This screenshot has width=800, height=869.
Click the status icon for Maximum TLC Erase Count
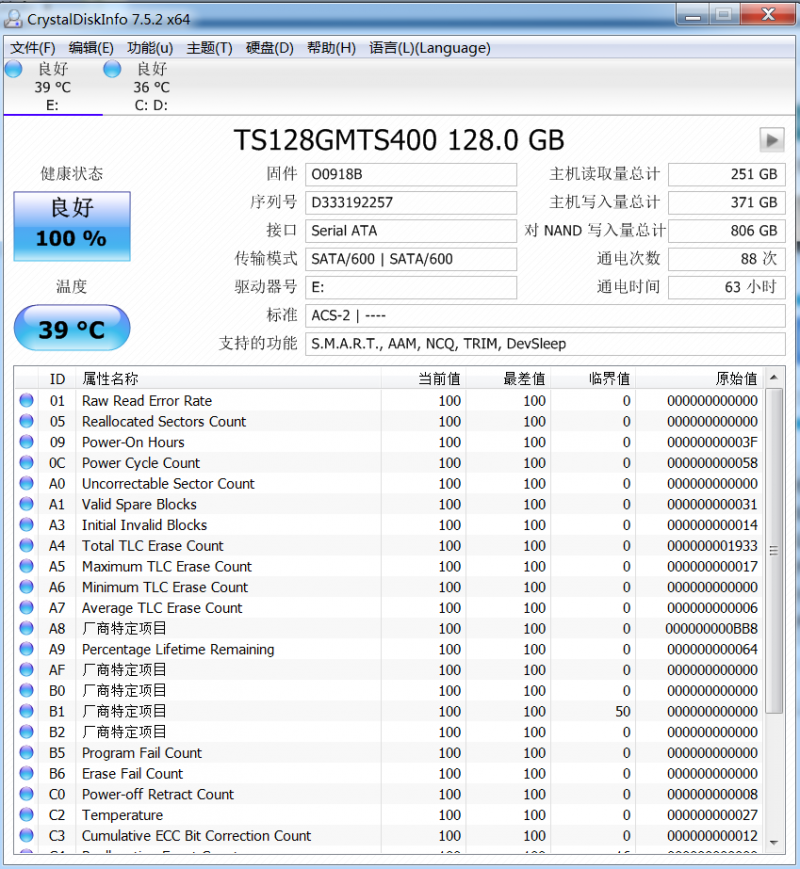pos(26,566)
